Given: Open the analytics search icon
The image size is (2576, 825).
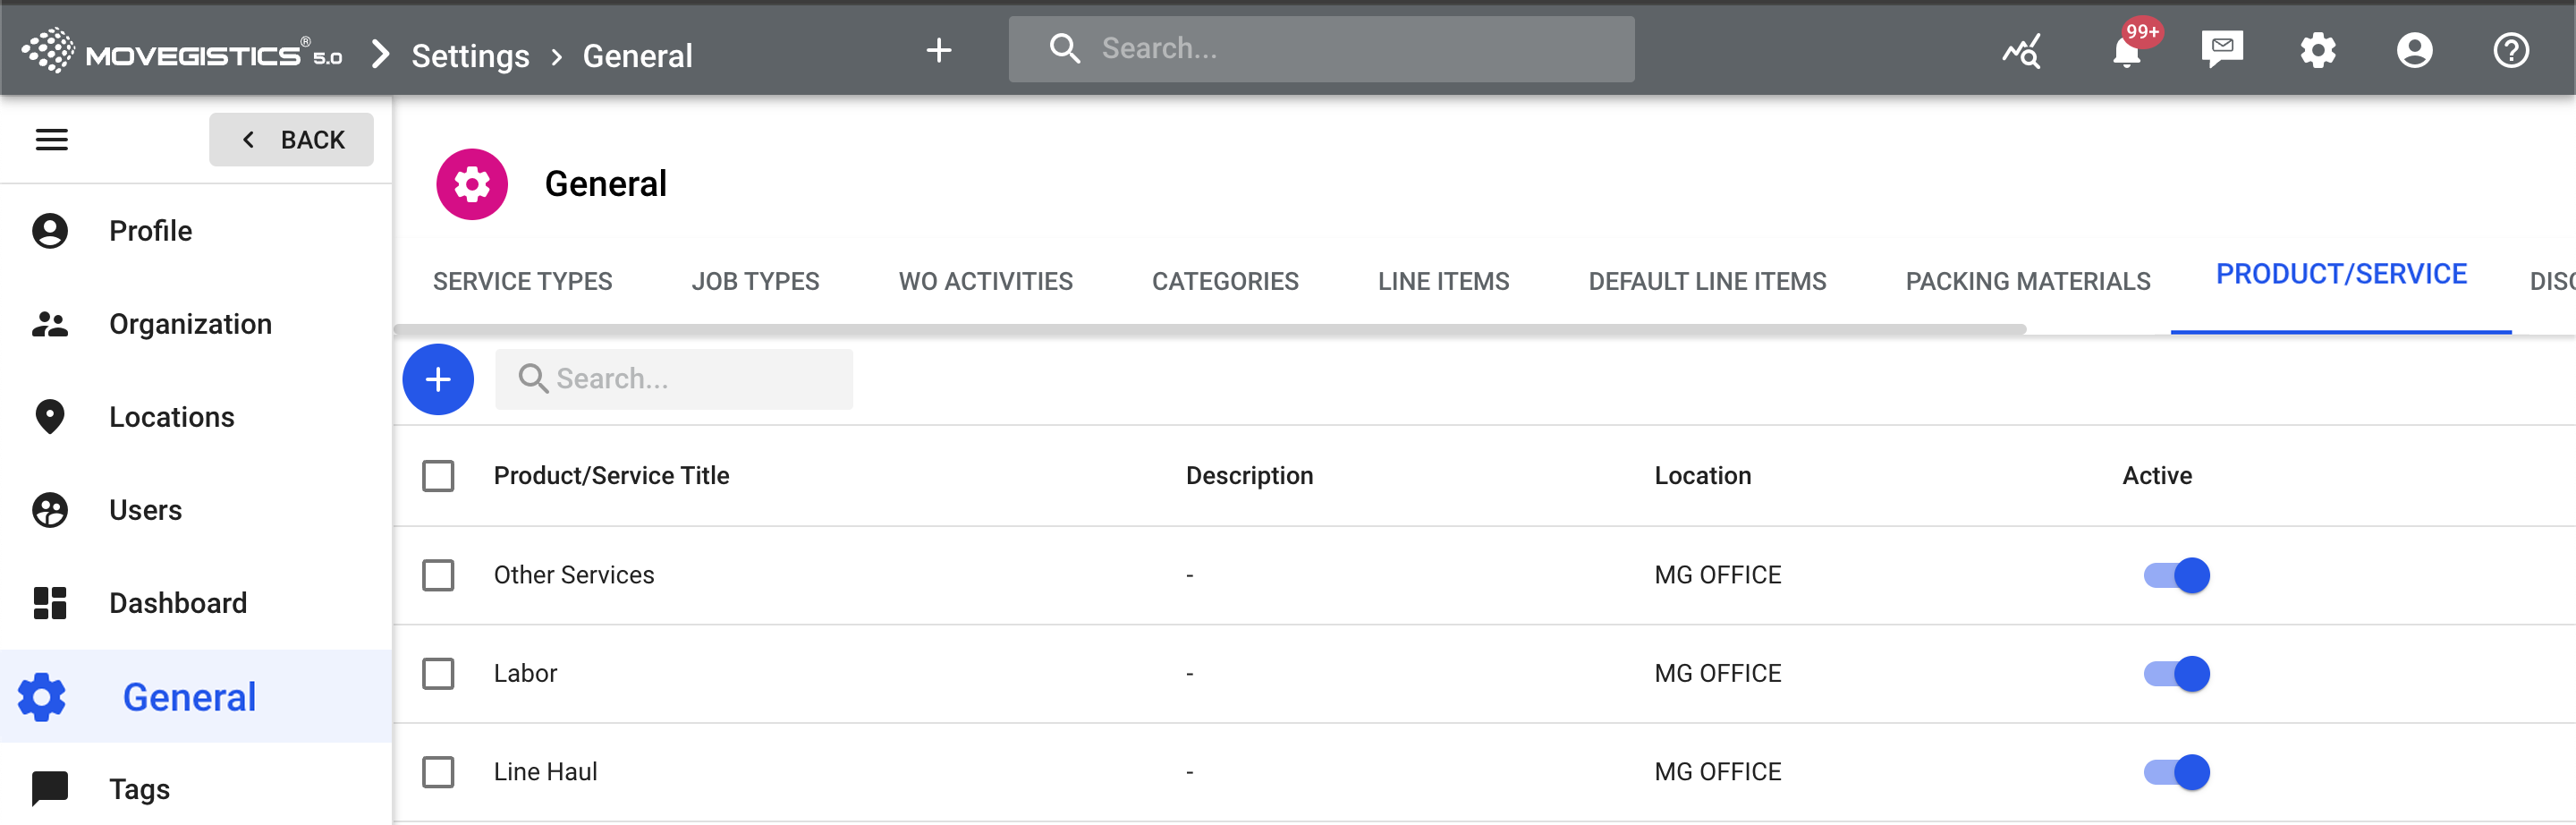Looking at the screenshot, I should coord(2021,50).
